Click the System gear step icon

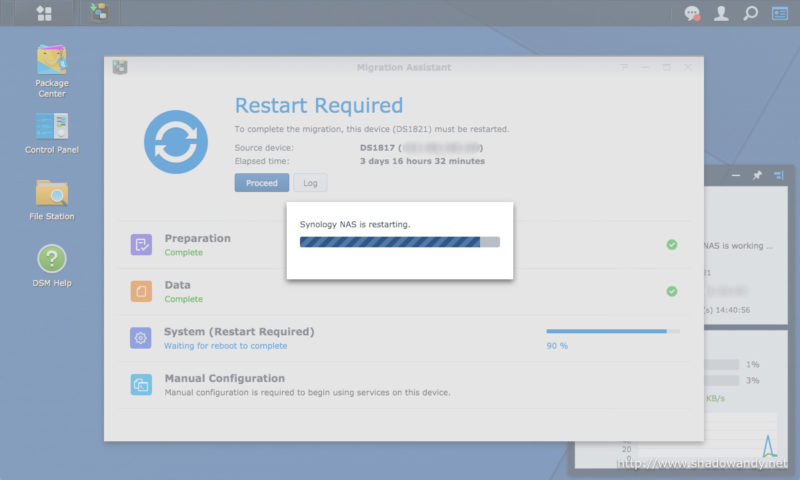point(141,338)
